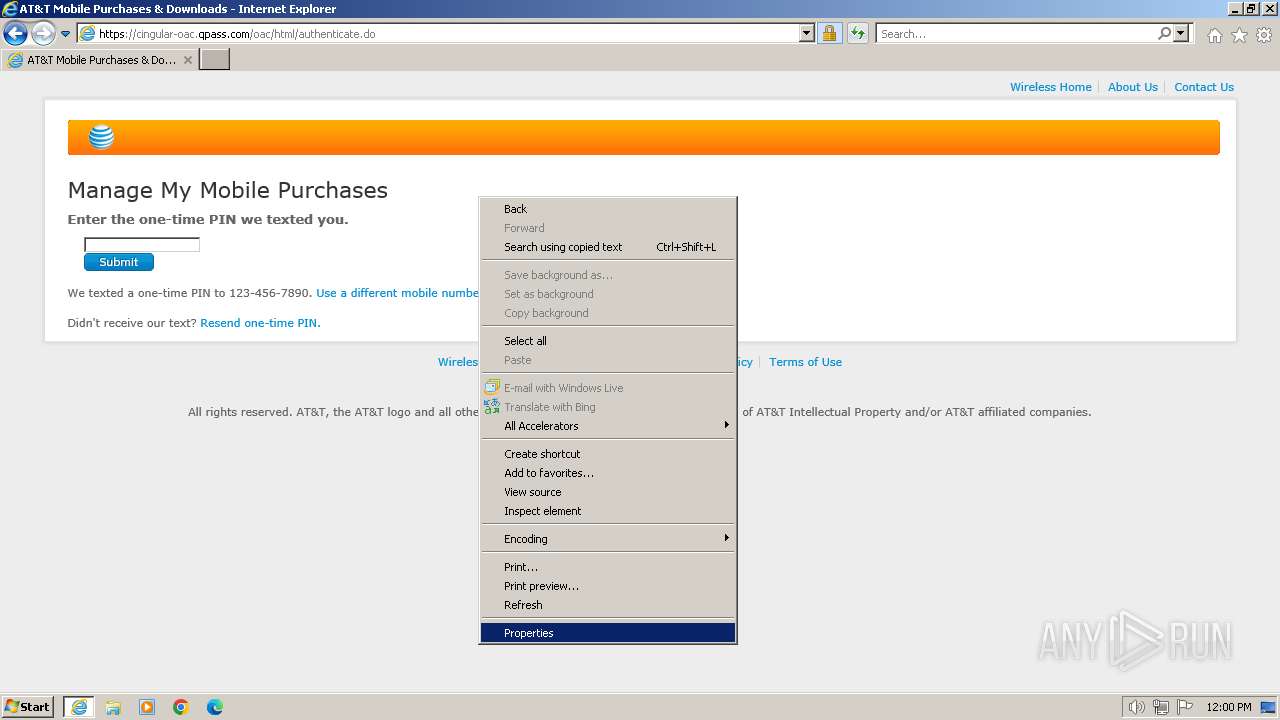Expand the All Accelerators submenu
The height and width of the screenshot is (720, 1280).
pyautogui.click(x=608, y=426)
